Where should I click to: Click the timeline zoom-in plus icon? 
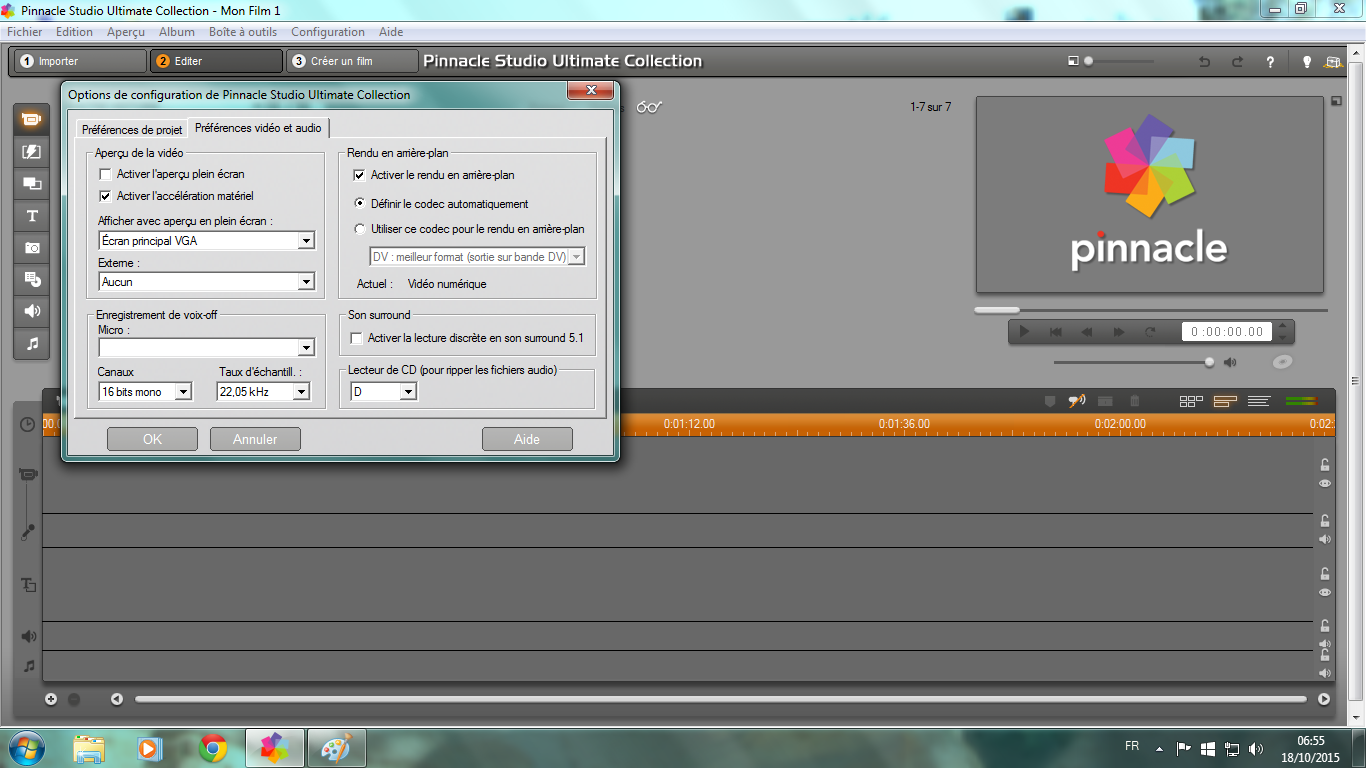click(51, 699)
